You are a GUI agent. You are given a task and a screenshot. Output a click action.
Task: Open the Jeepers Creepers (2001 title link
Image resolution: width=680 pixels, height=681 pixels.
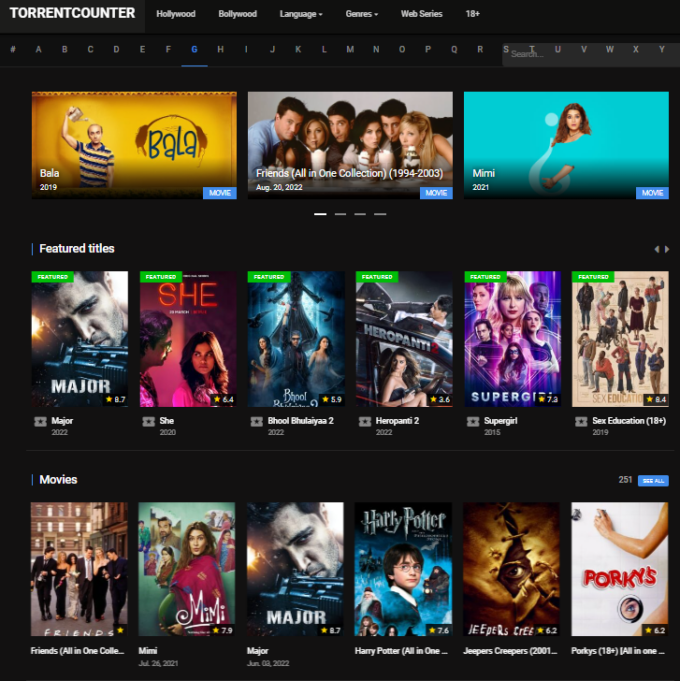point(510,651)
